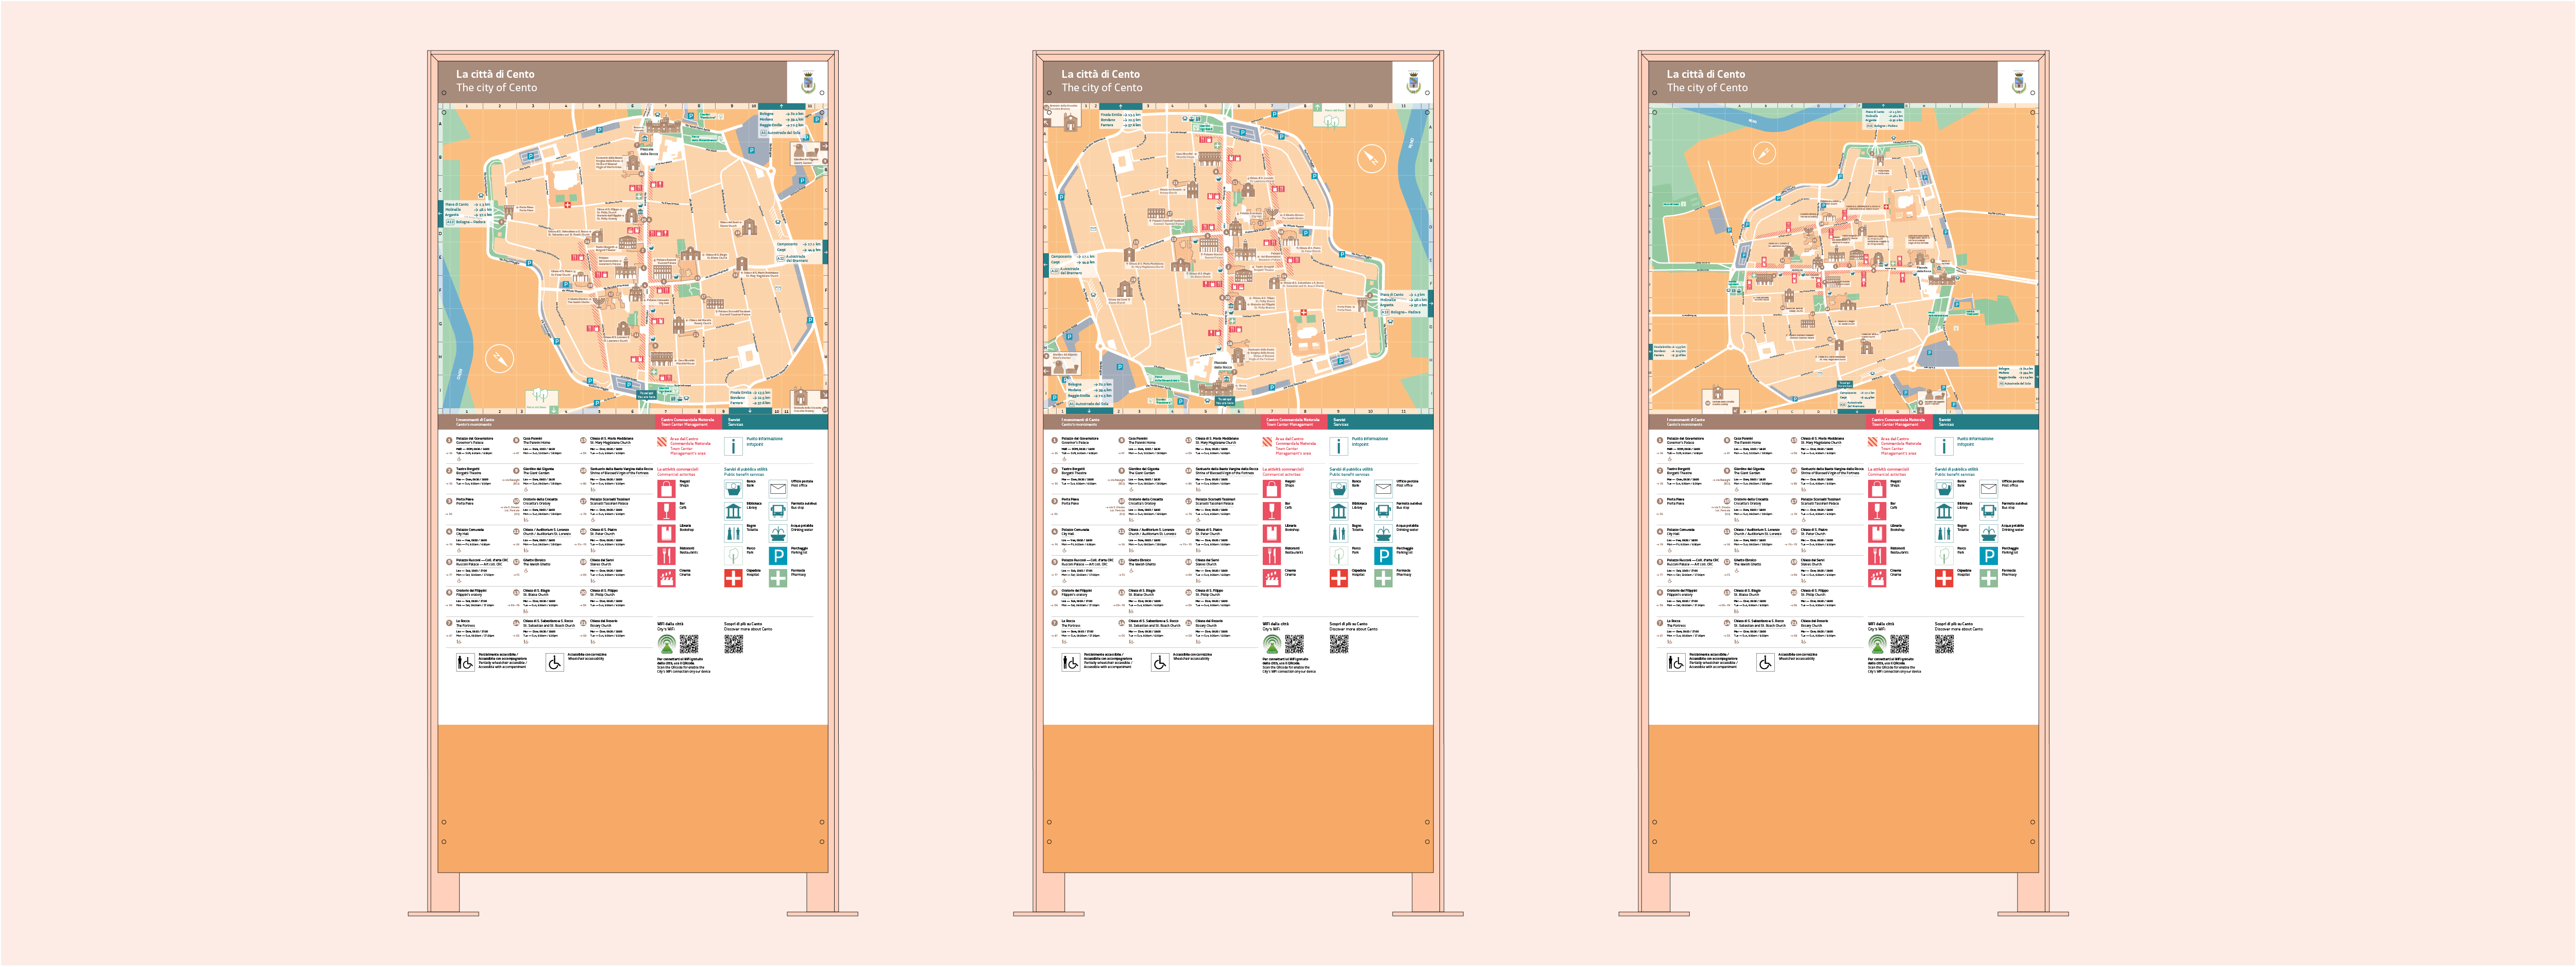Click the green WiFi icon on left panel

coord(666,643)
